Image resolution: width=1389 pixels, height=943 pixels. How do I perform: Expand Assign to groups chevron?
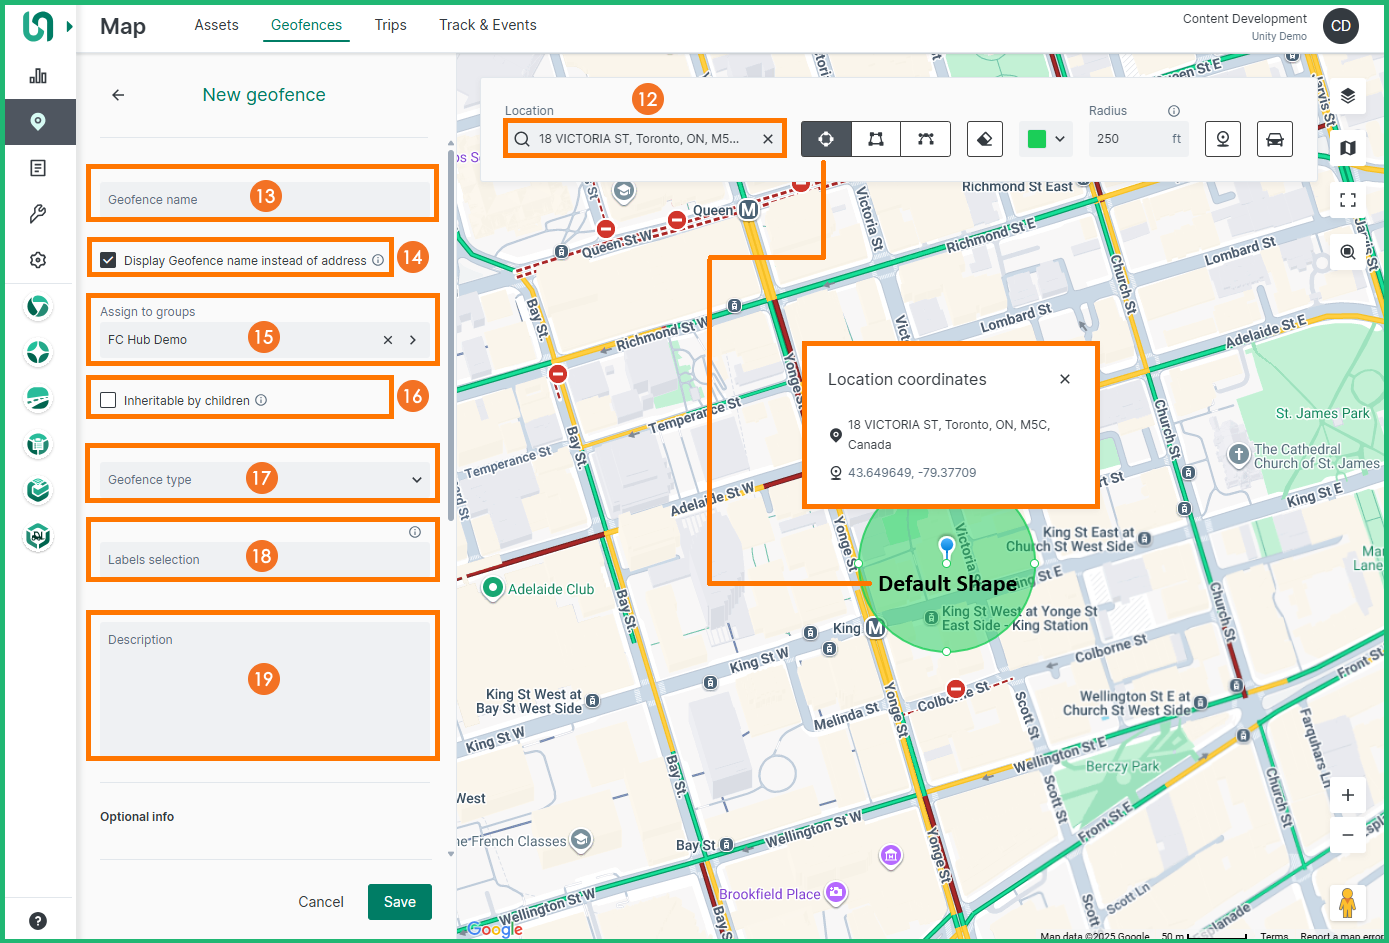(413, 340)
